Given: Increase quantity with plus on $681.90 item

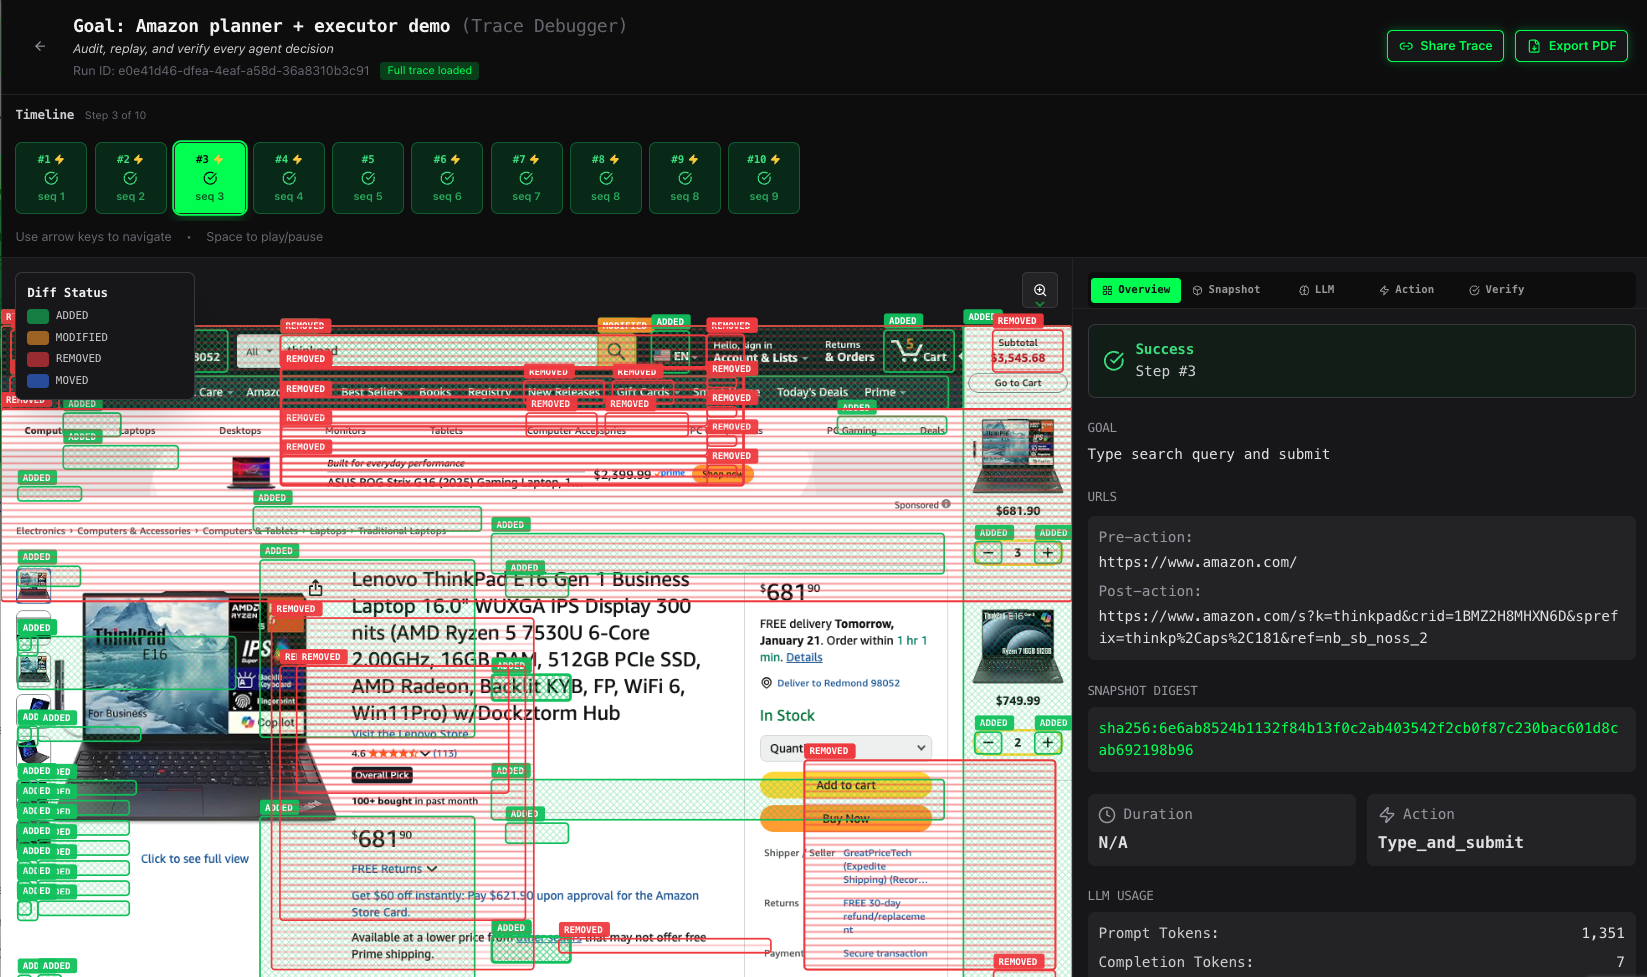Looking at the screenshot, I should [x=1048, y=553].
